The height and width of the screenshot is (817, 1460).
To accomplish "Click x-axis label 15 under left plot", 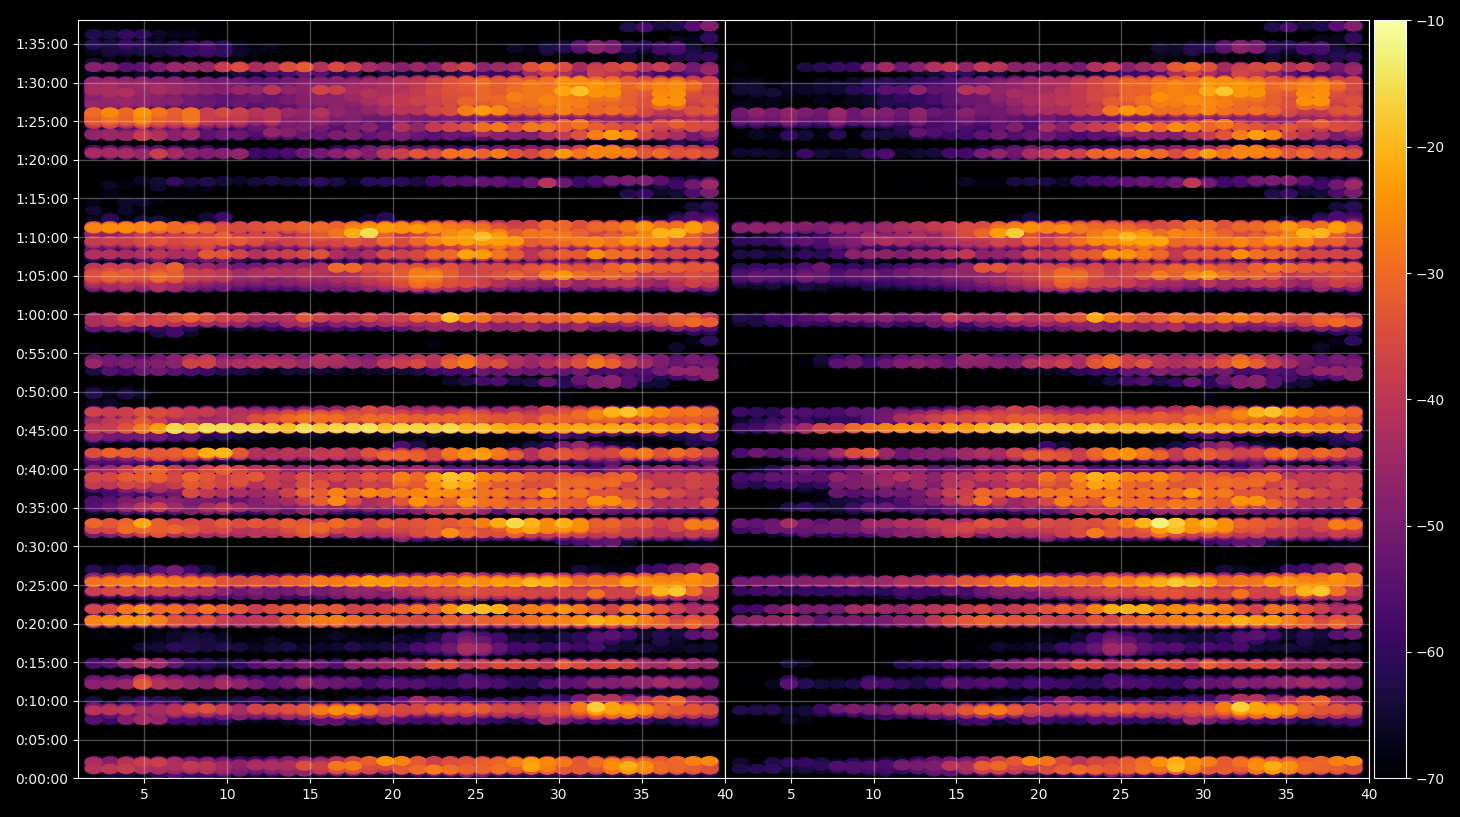I will point(310,795).
